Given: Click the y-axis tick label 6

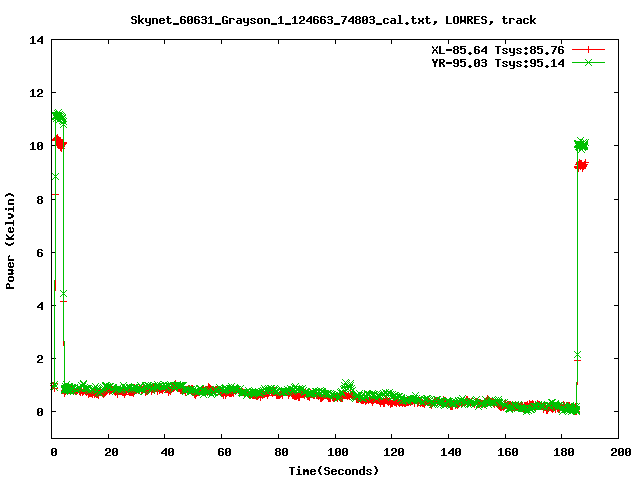Looking at the screenshot, I should tap(40, 253).
